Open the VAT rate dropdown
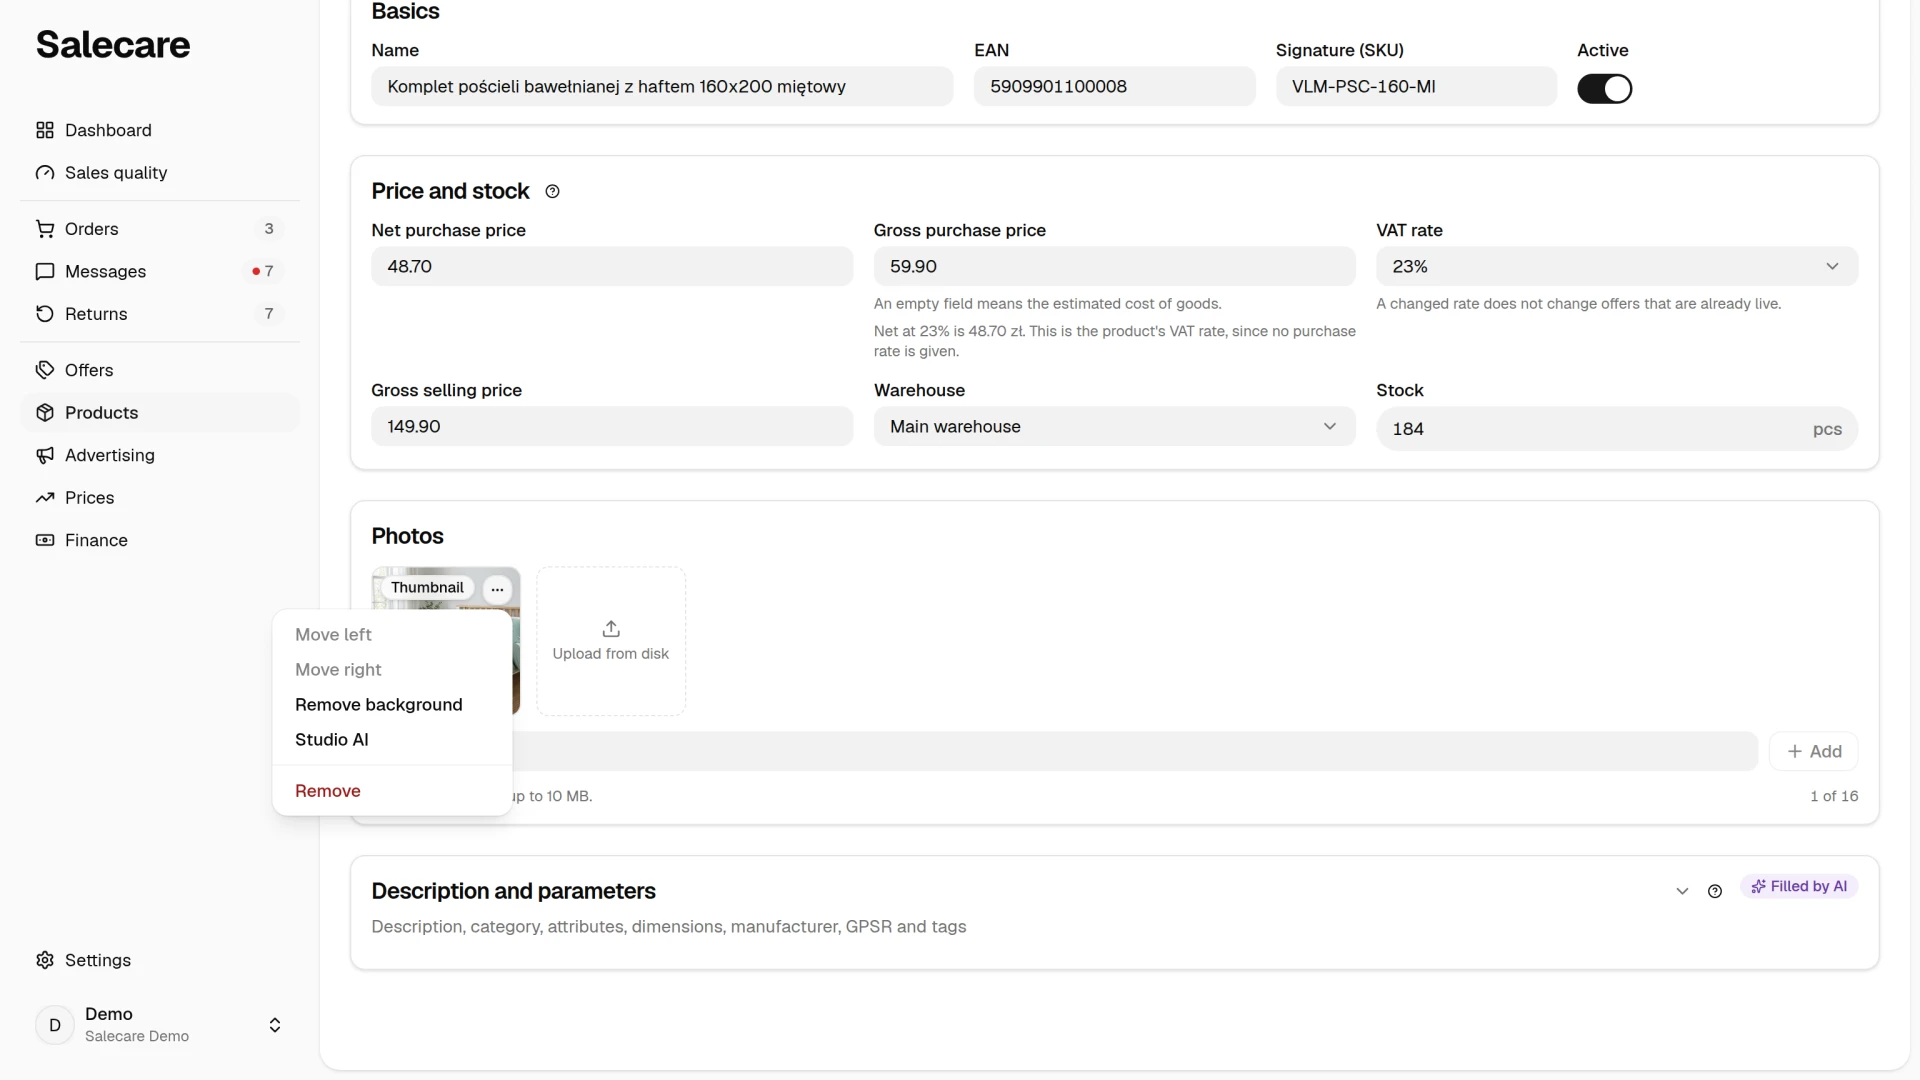Viewport: 1920px width, 1080px height. [x=1617, y=267]
